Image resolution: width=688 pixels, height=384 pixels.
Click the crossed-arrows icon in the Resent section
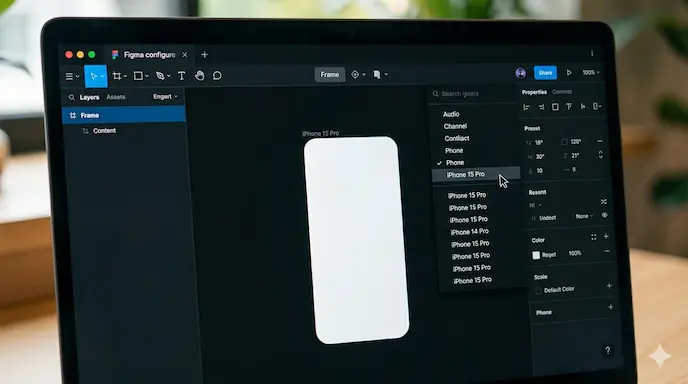604,201
